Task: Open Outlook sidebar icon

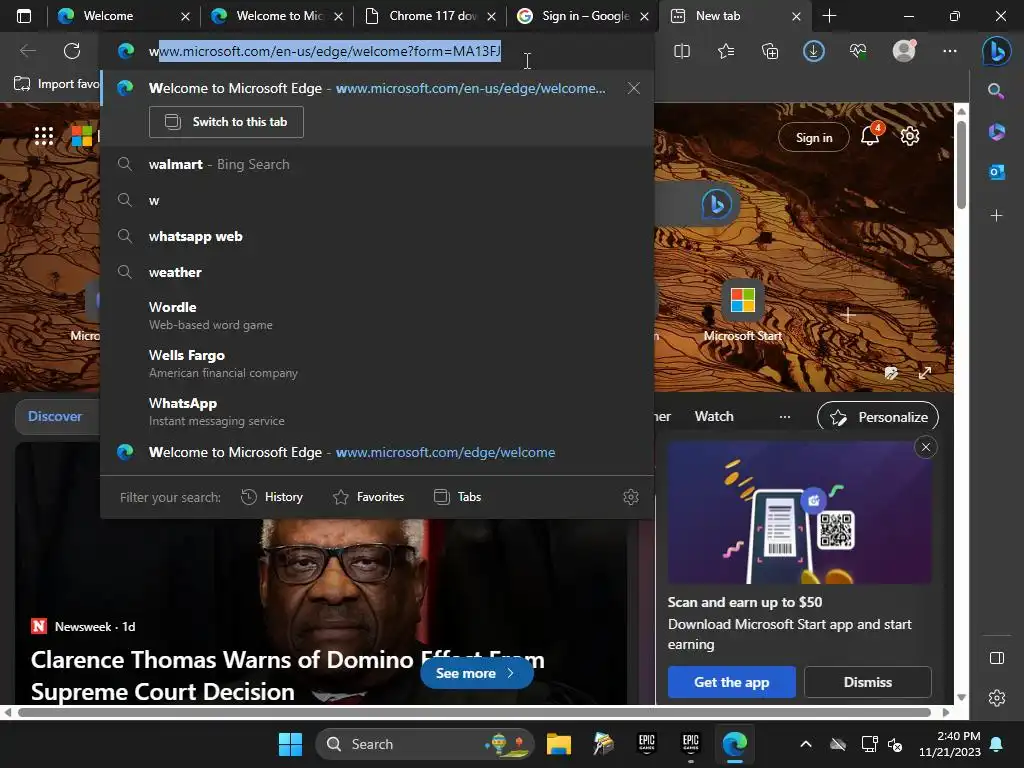Action: [x=996, y=172]
